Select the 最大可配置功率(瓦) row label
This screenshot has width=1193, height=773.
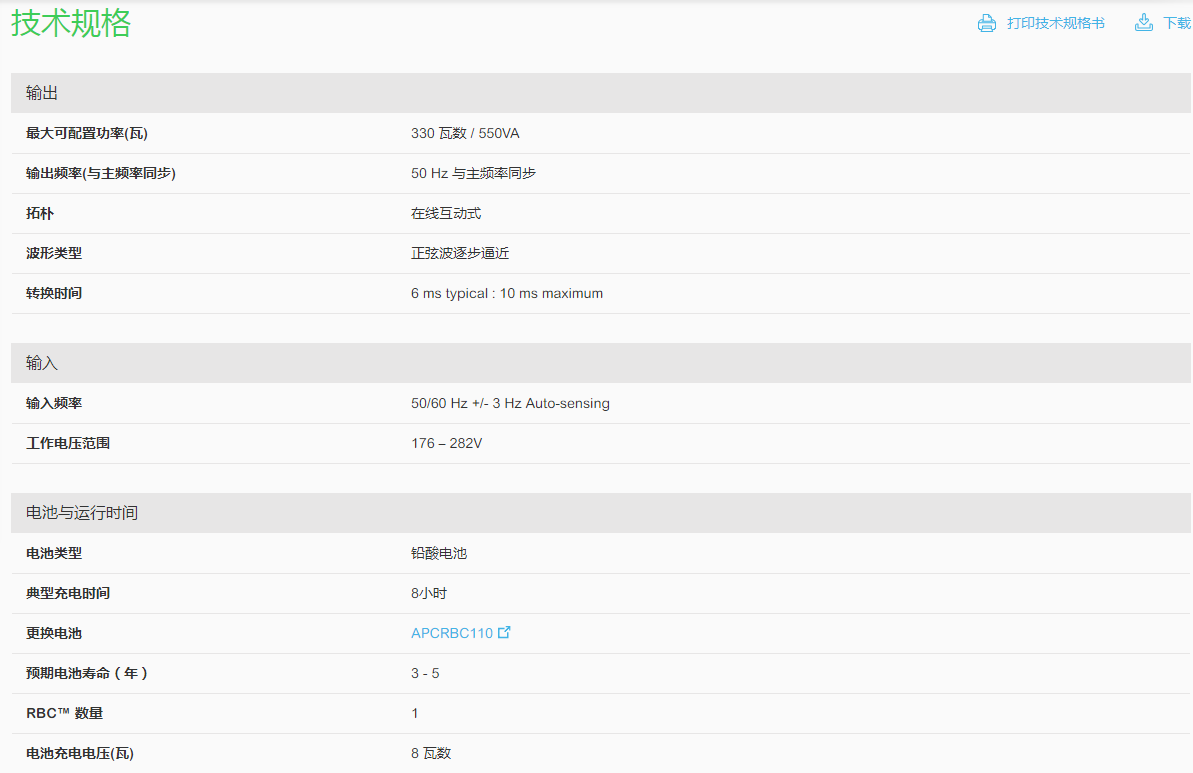pyautogui.click(x=87, y=133)
